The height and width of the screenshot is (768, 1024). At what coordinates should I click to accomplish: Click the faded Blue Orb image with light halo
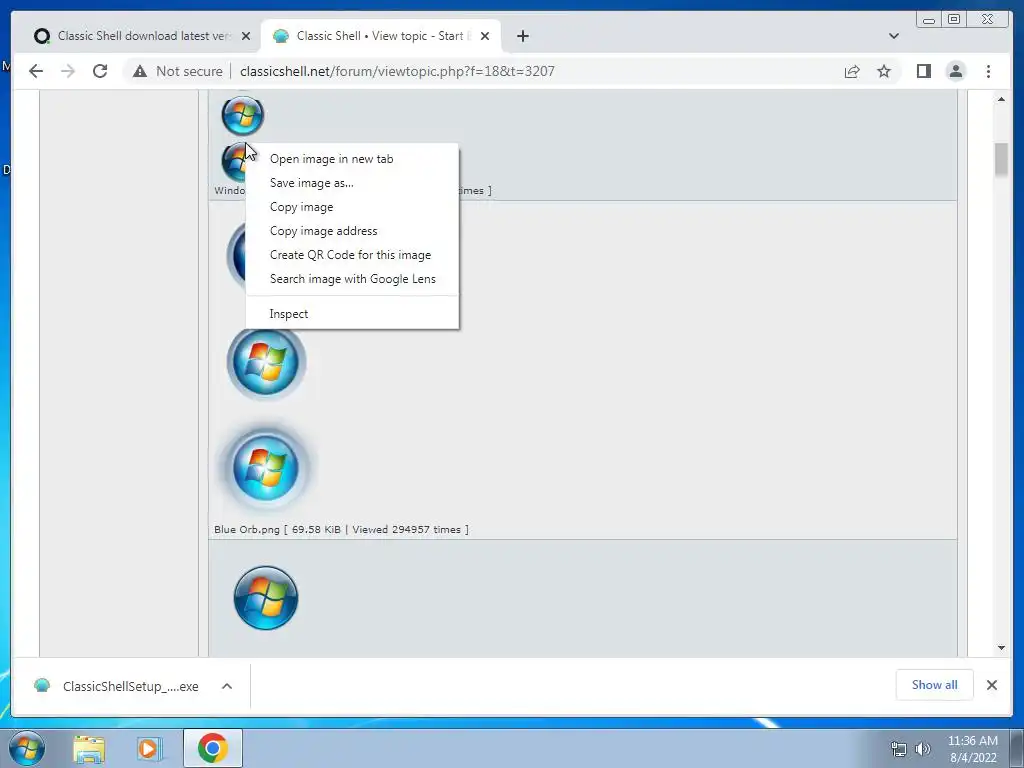click(x=266, y=362)
